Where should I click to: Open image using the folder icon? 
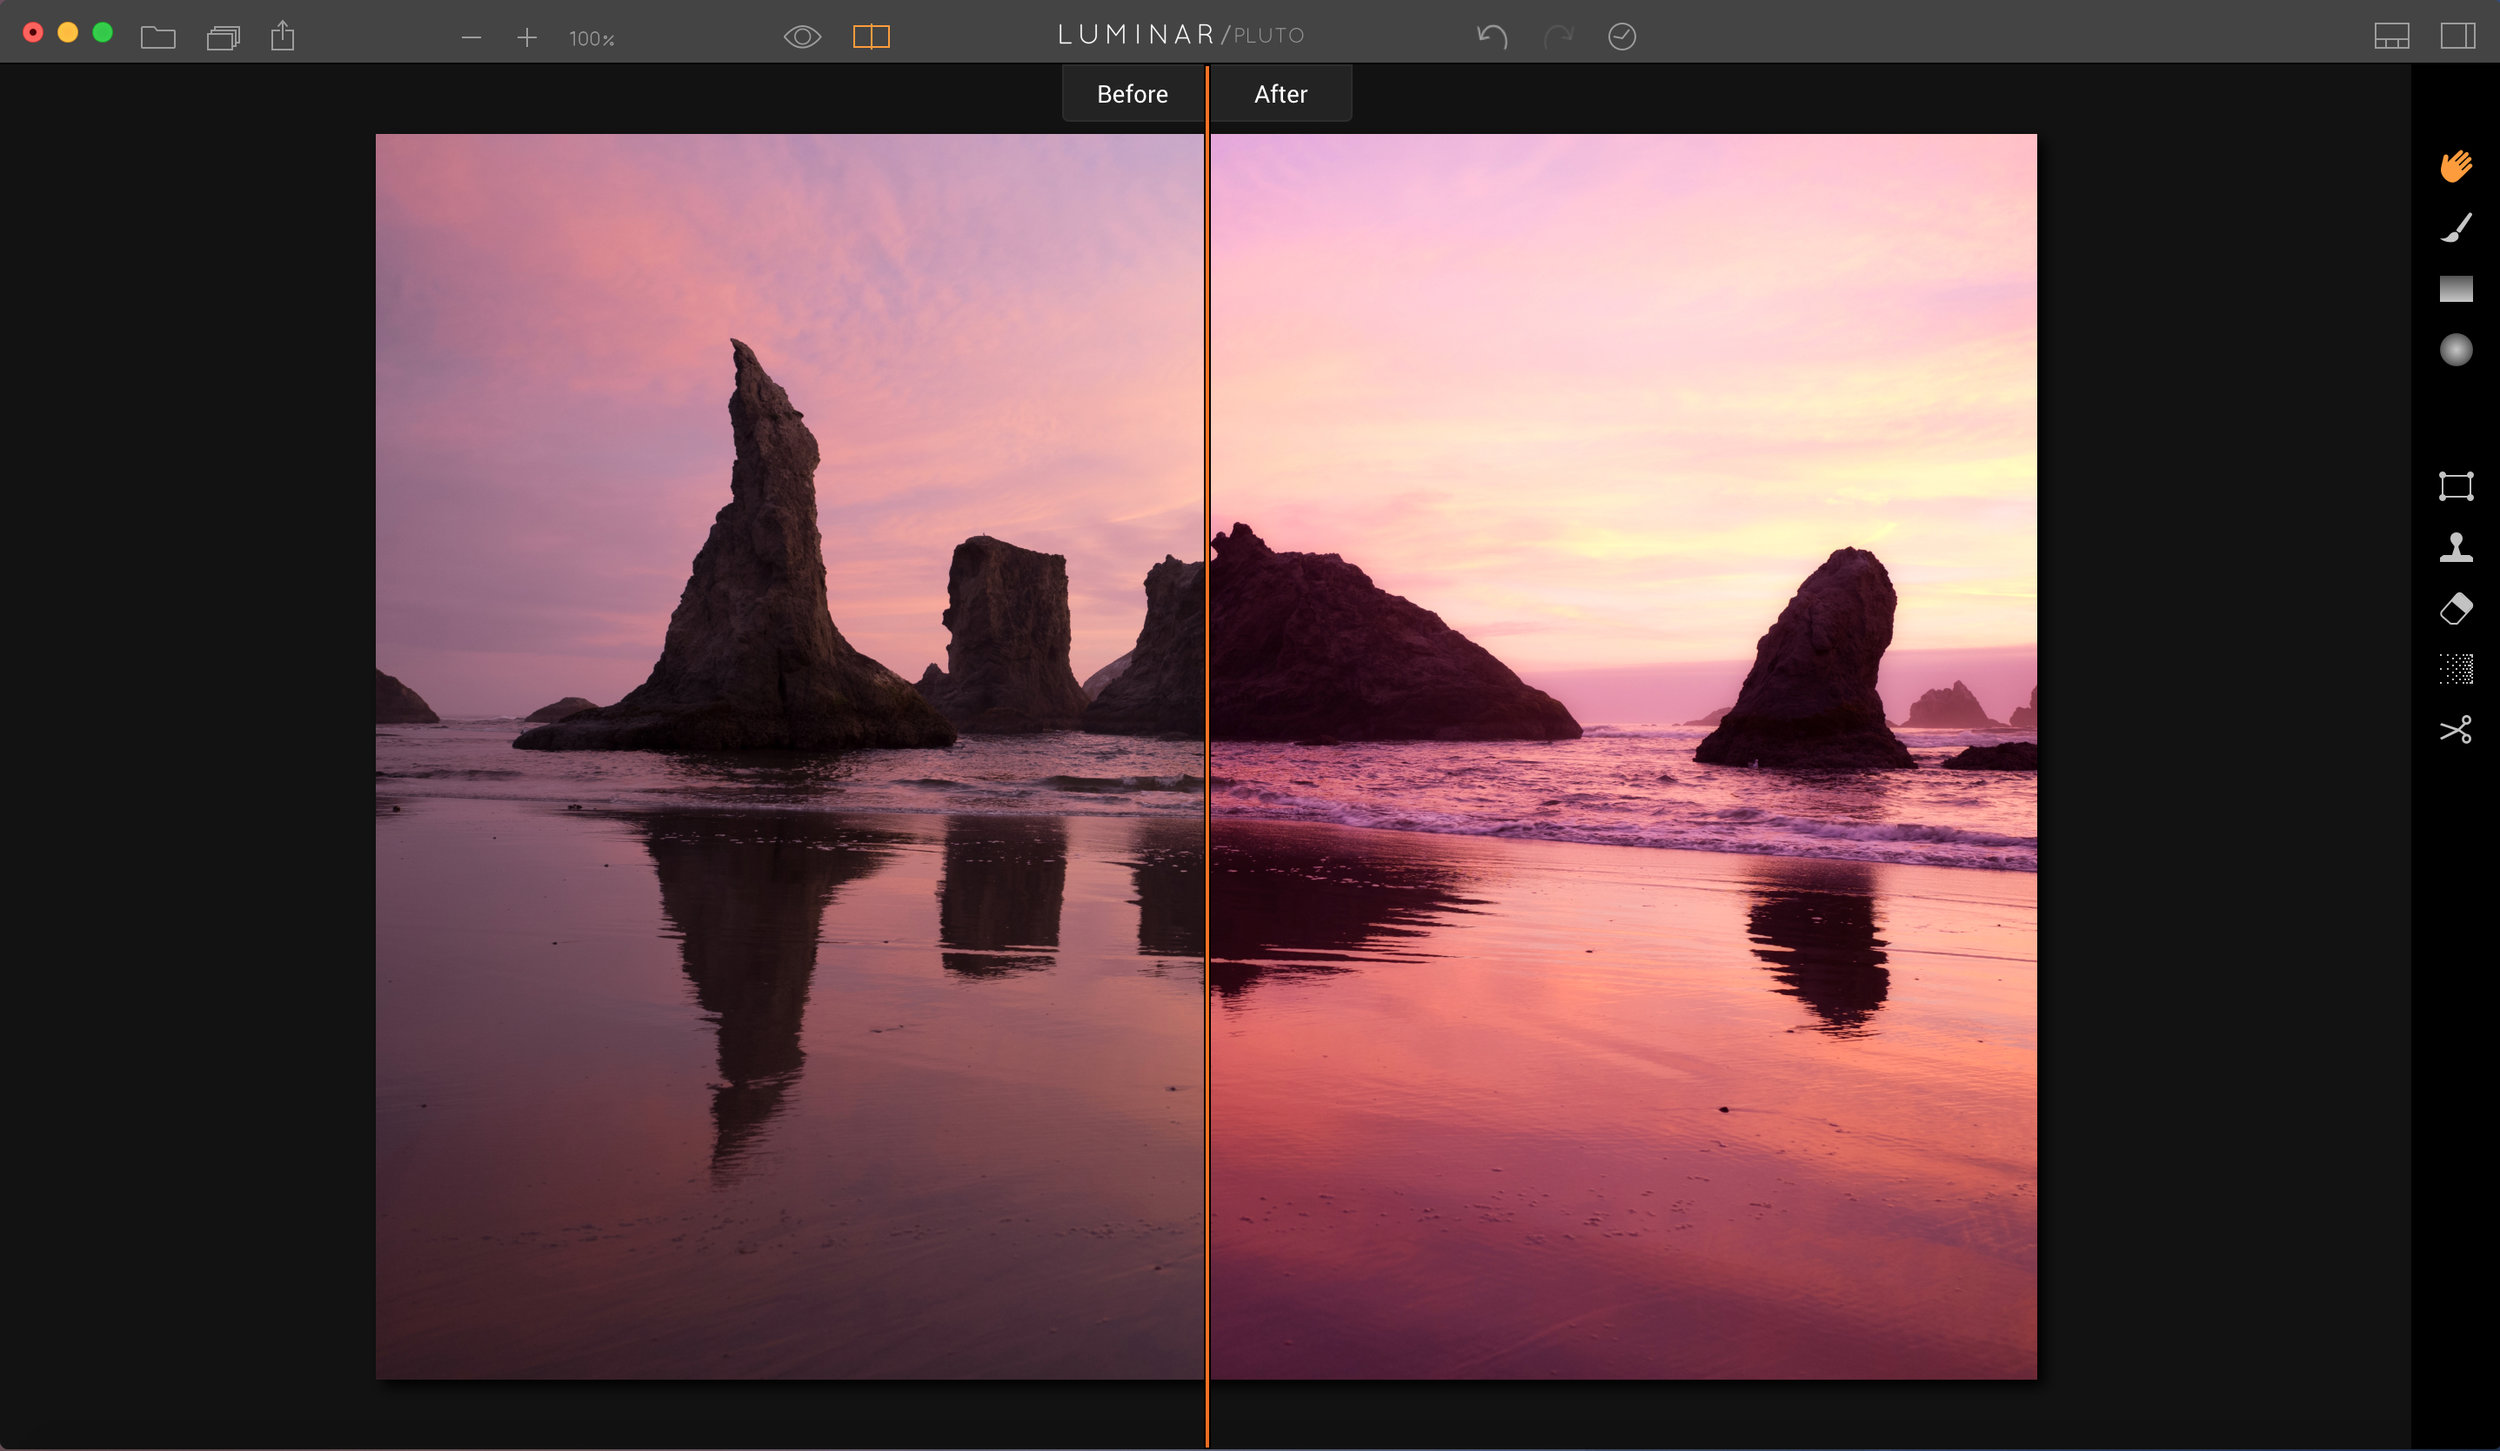[x=158, y=38]
